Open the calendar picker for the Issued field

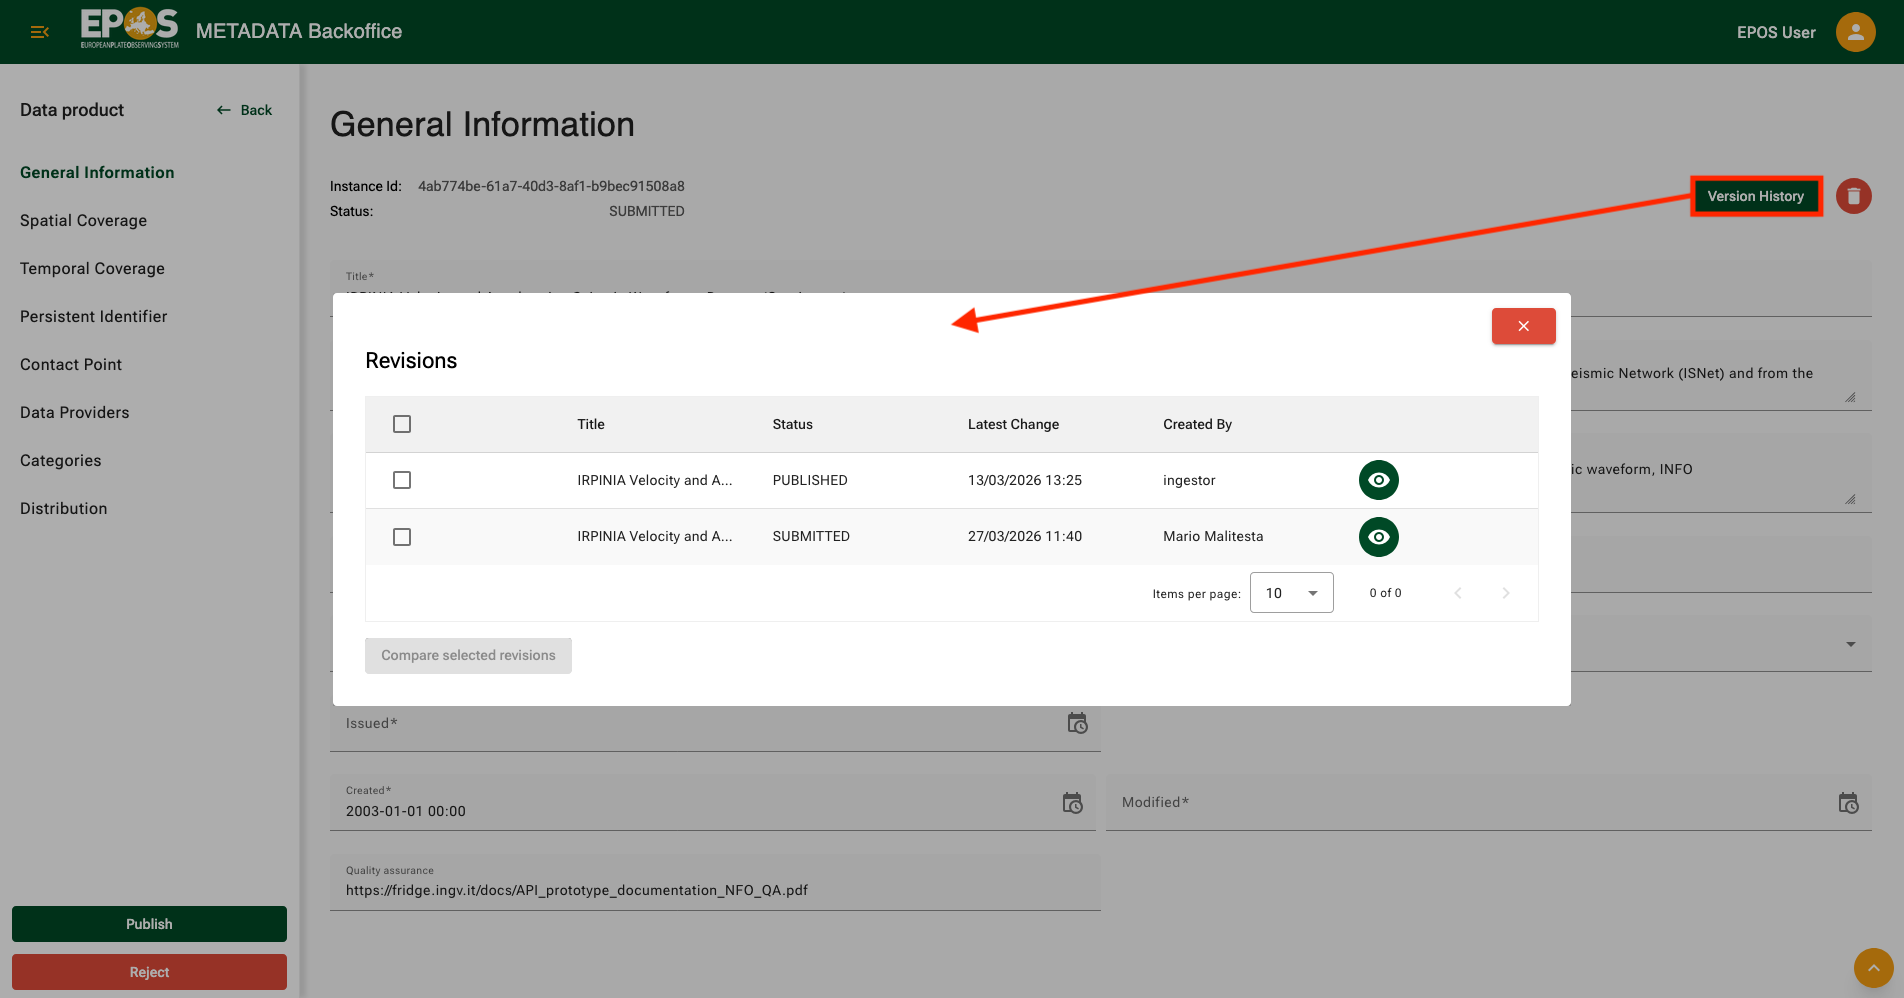click(1077, 724)
